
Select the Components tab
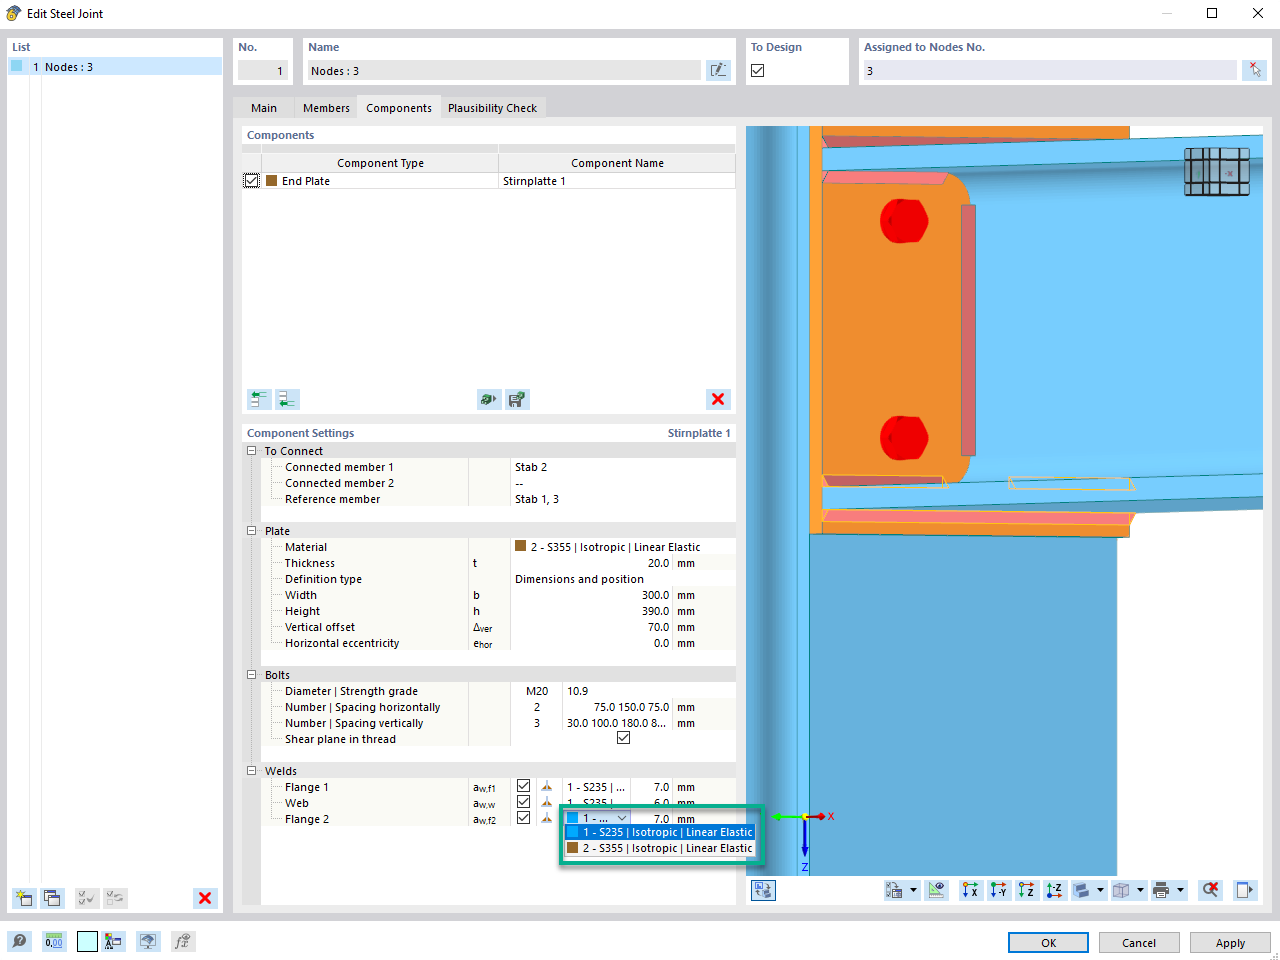pos(399,108)
